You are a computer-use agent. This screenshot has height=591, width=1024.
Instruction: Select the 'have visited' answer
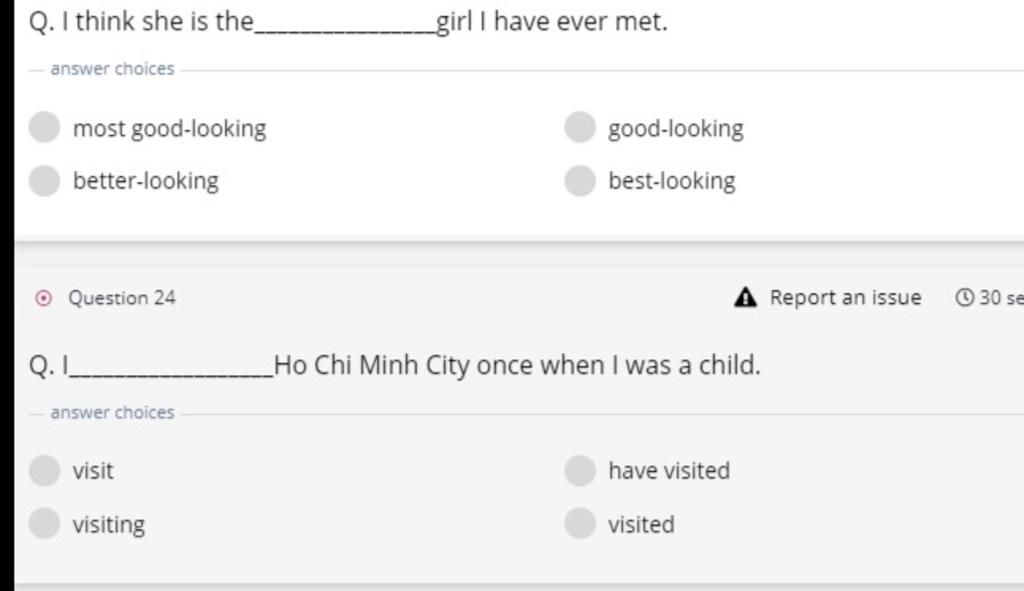coord(580,470)
